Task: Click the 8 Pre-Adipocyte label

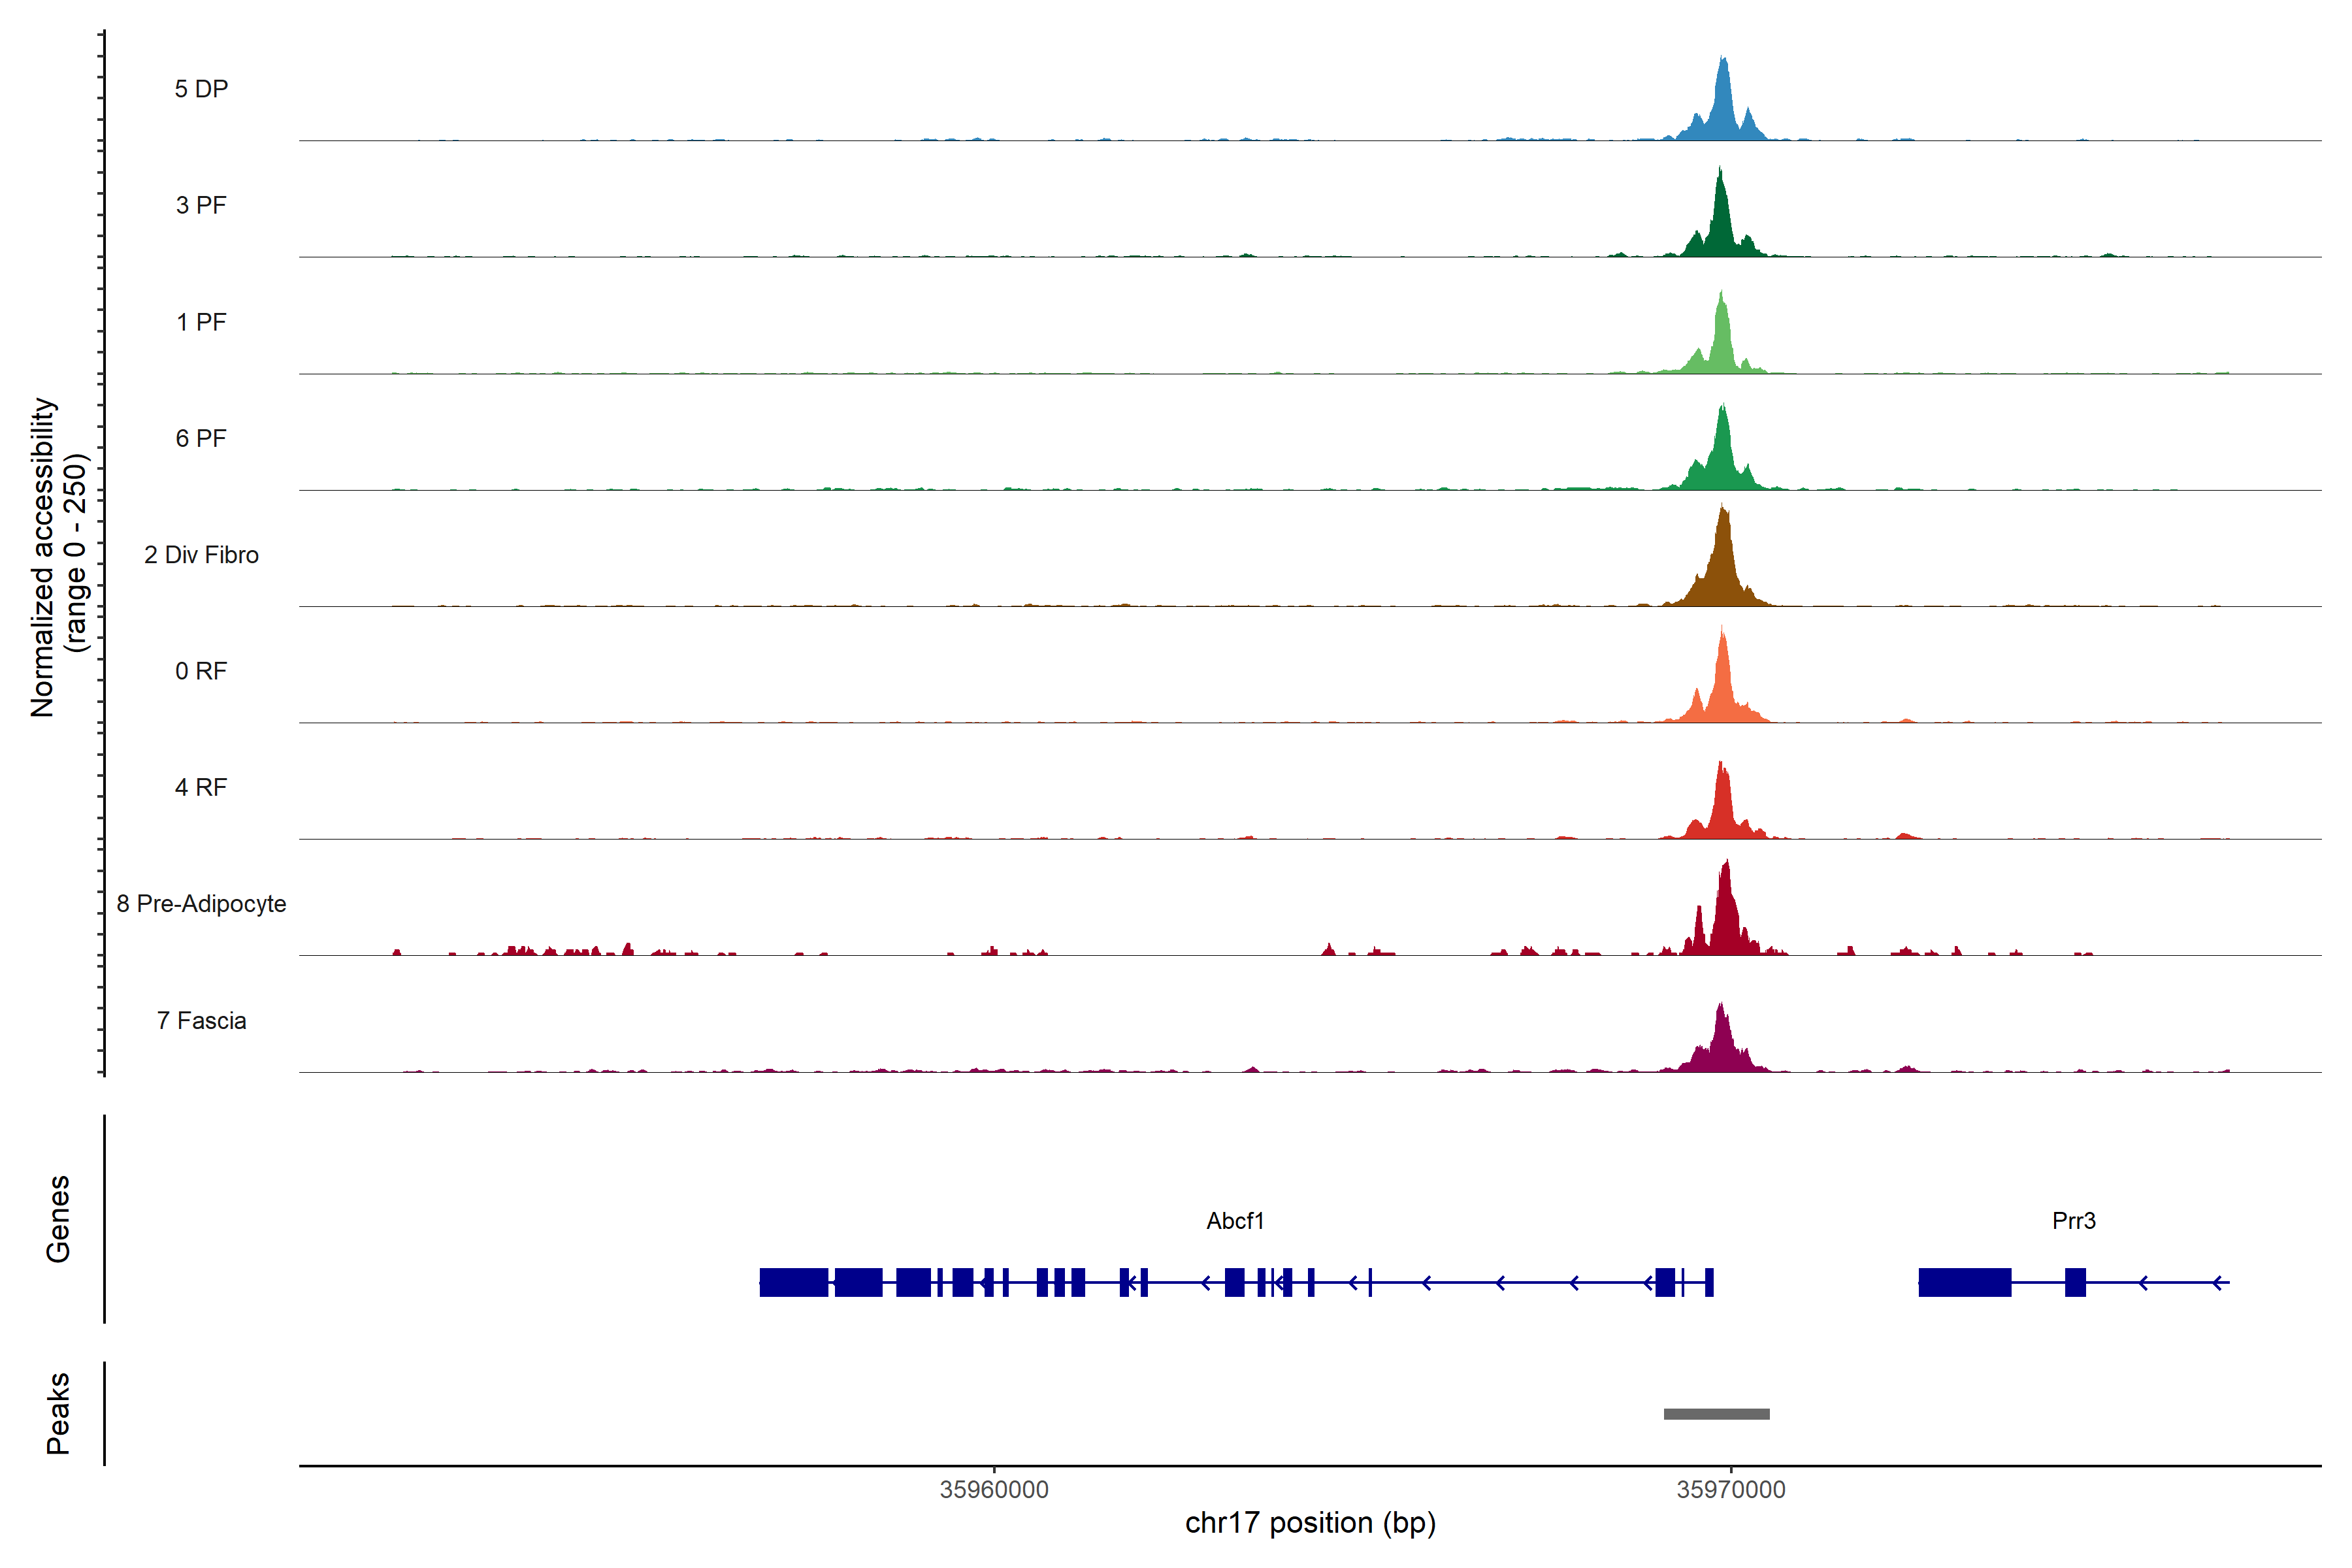Action: click(x=201, y=904)
